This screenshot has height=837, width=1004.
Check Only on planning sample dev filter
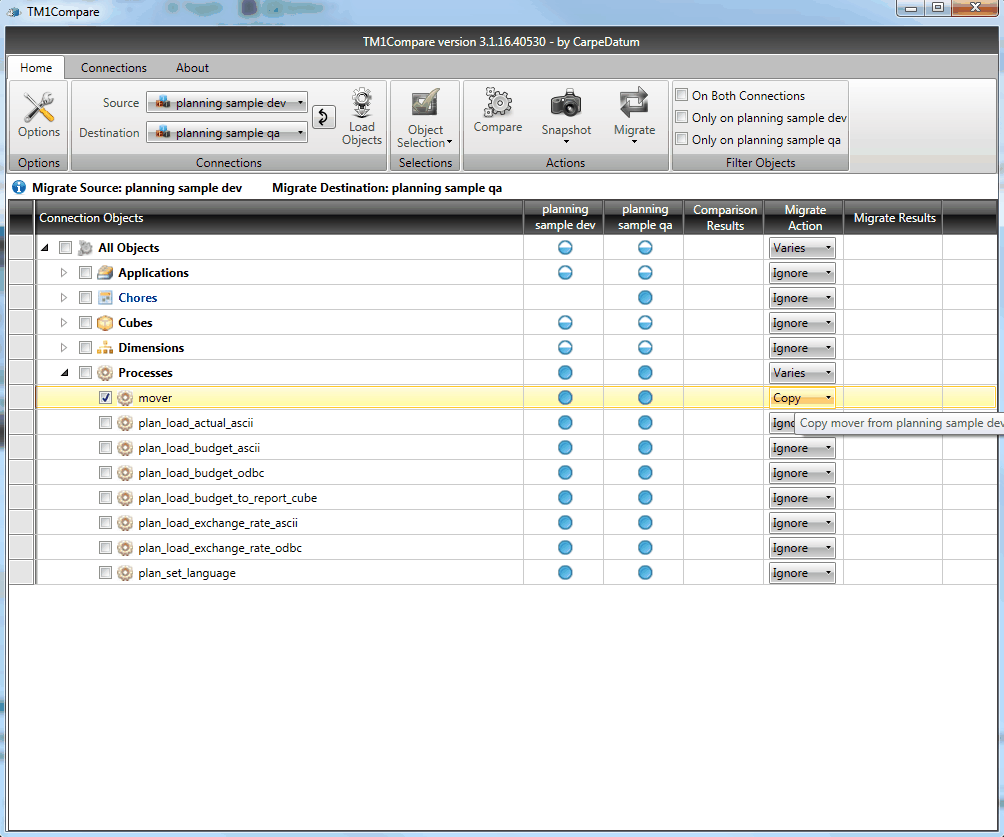[x=682, y=117]
